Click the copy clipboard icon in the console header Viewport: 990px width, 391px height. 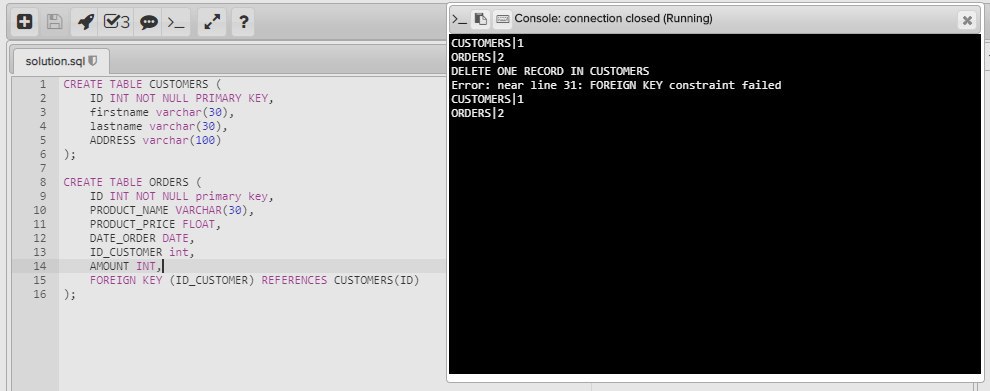pos(480,19)
